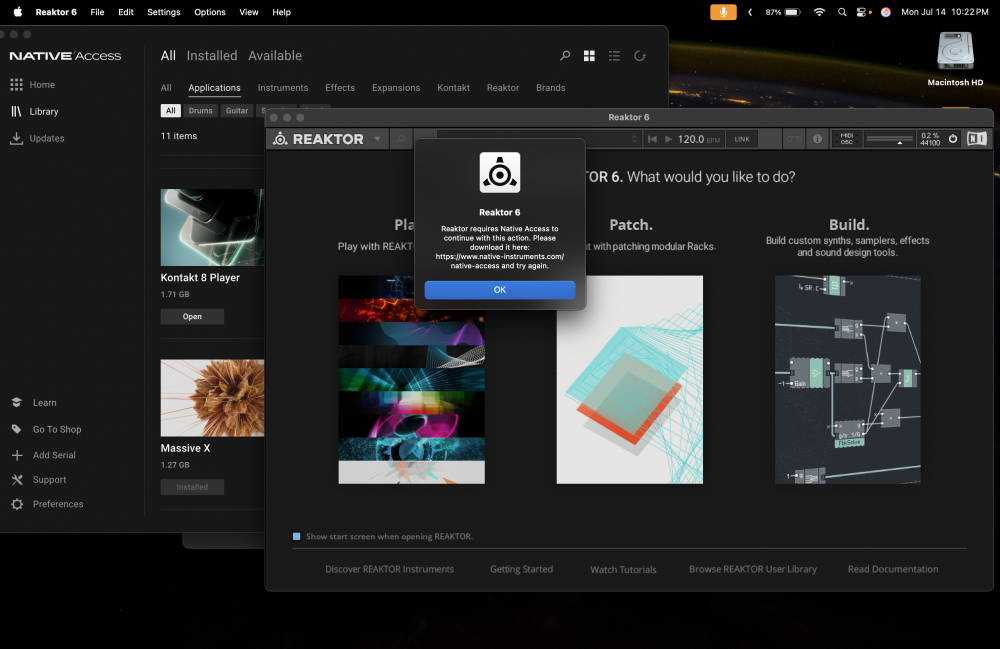Click the Reaktor master level slider
This screenshot has height=649, width=1000.
(x=890, y=139)
